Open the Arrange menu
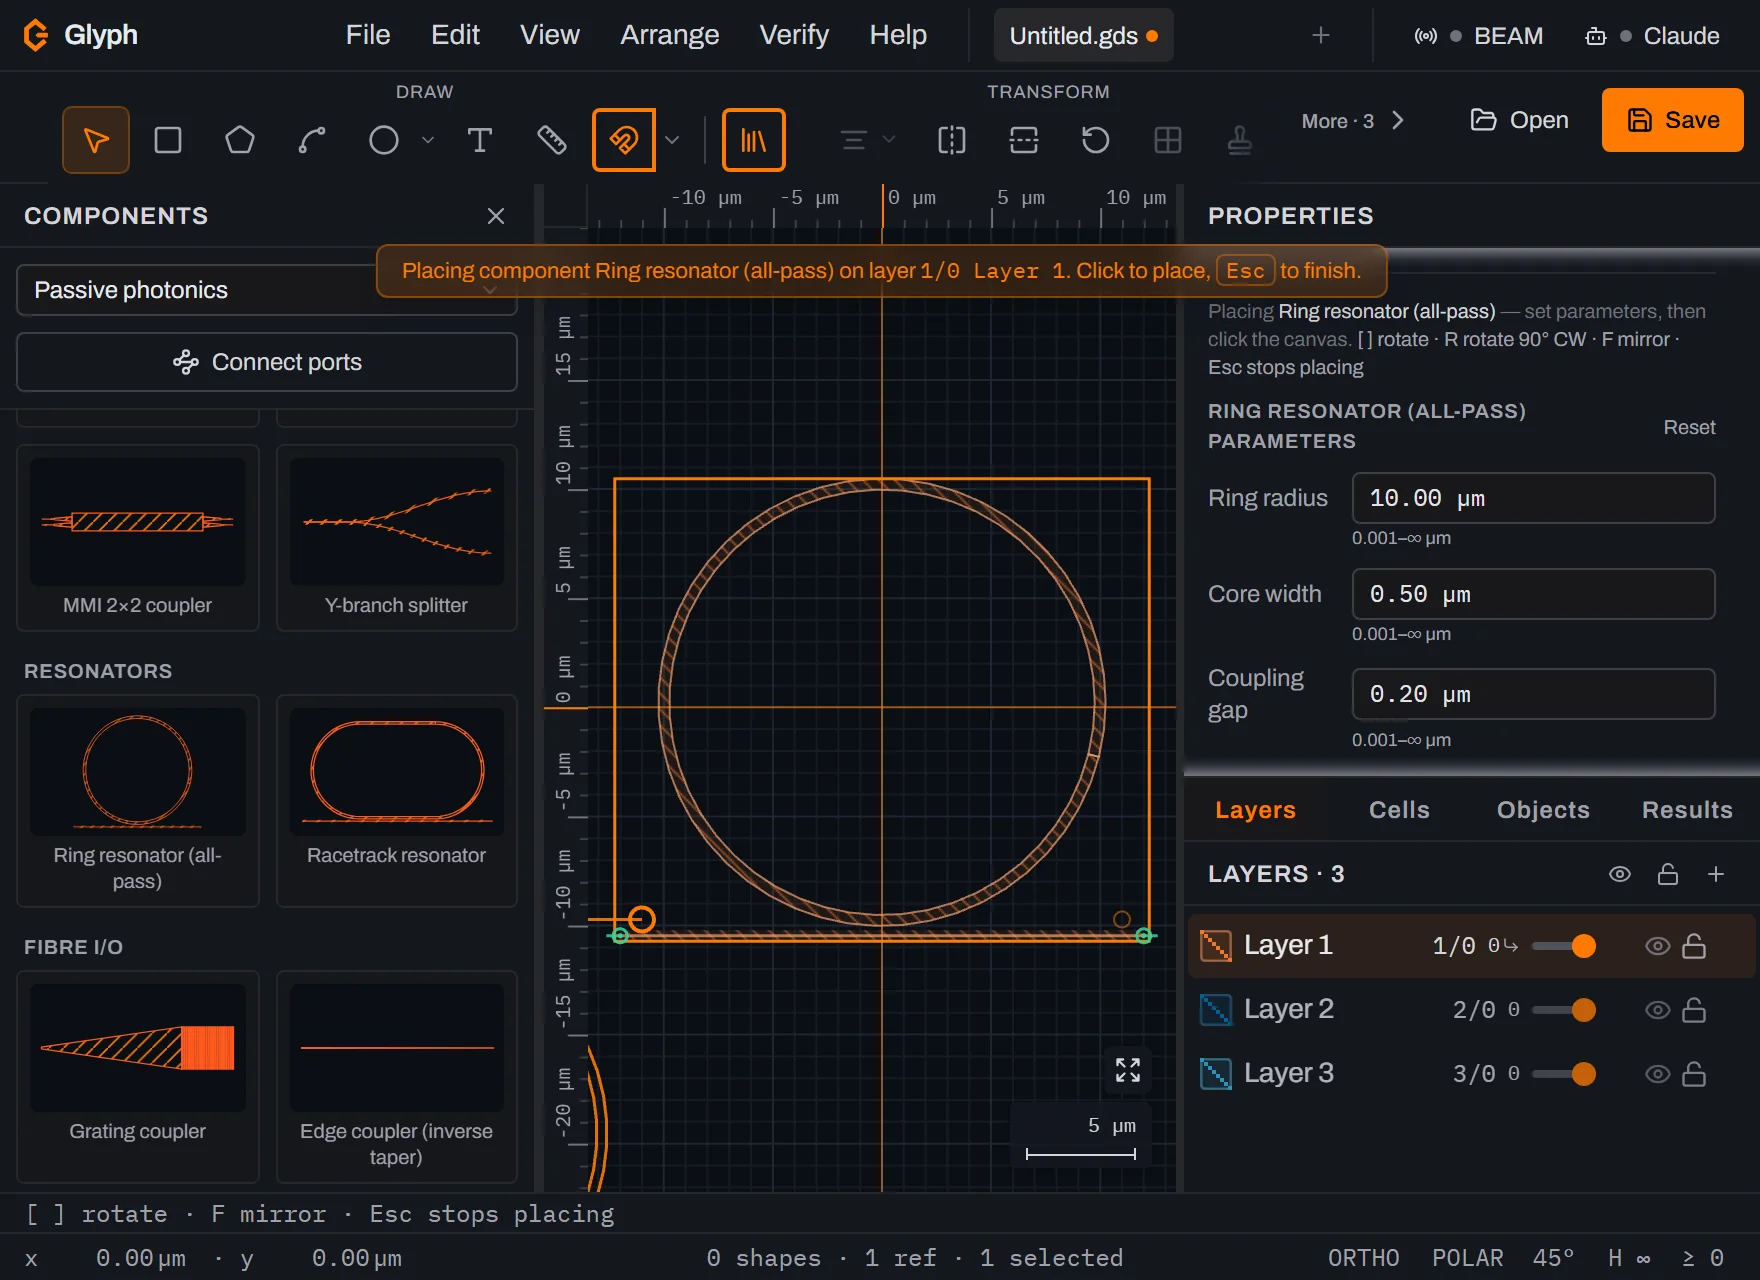 tap(669, 35)
